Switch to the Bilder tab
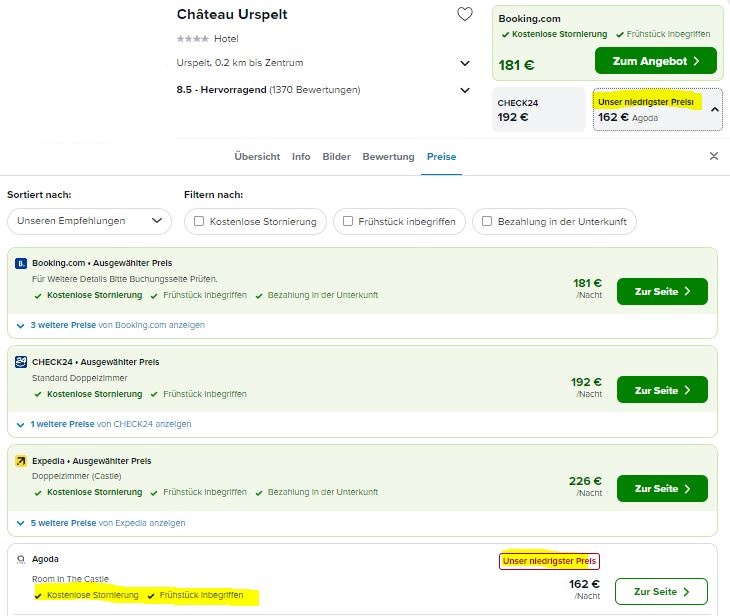Viewport: 730px width, 616px height. coord(336,156)
